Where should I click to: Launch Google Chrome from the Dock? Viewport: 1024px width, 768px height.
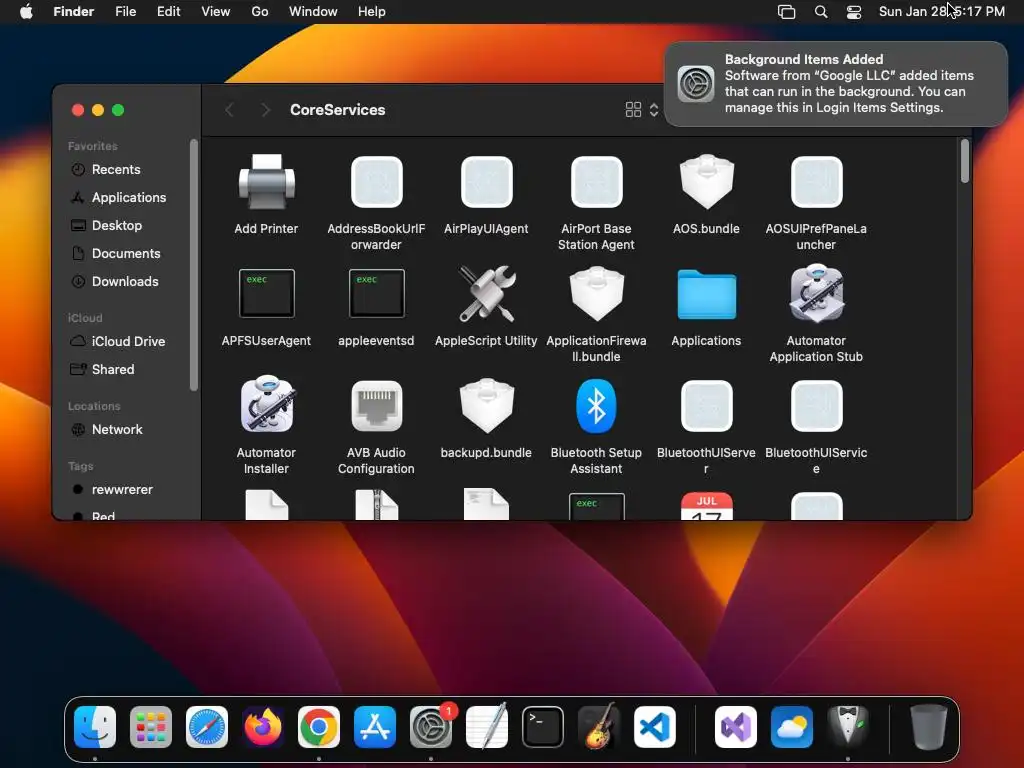319,727
